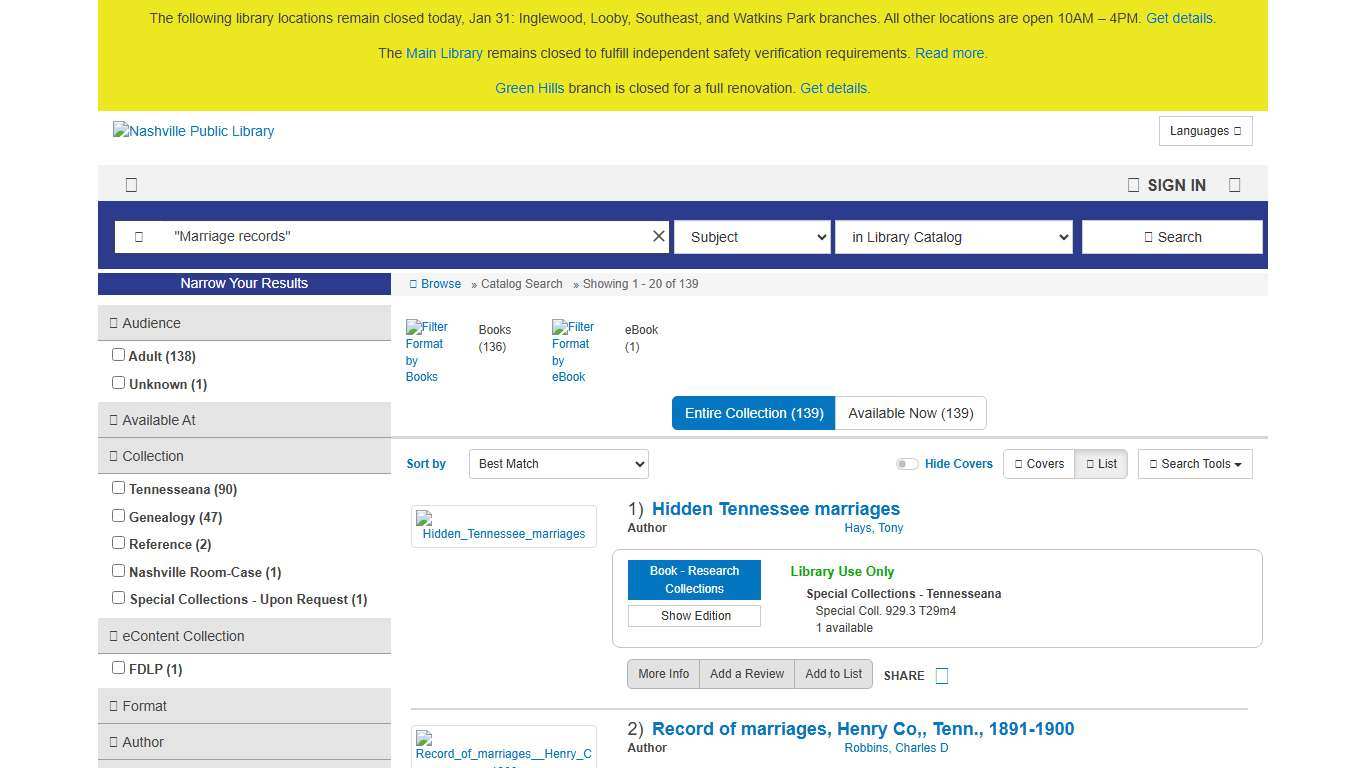Check the Tennesseana collection filter
Viewport: 1366px width, 768px height.
tap(118, 487)
